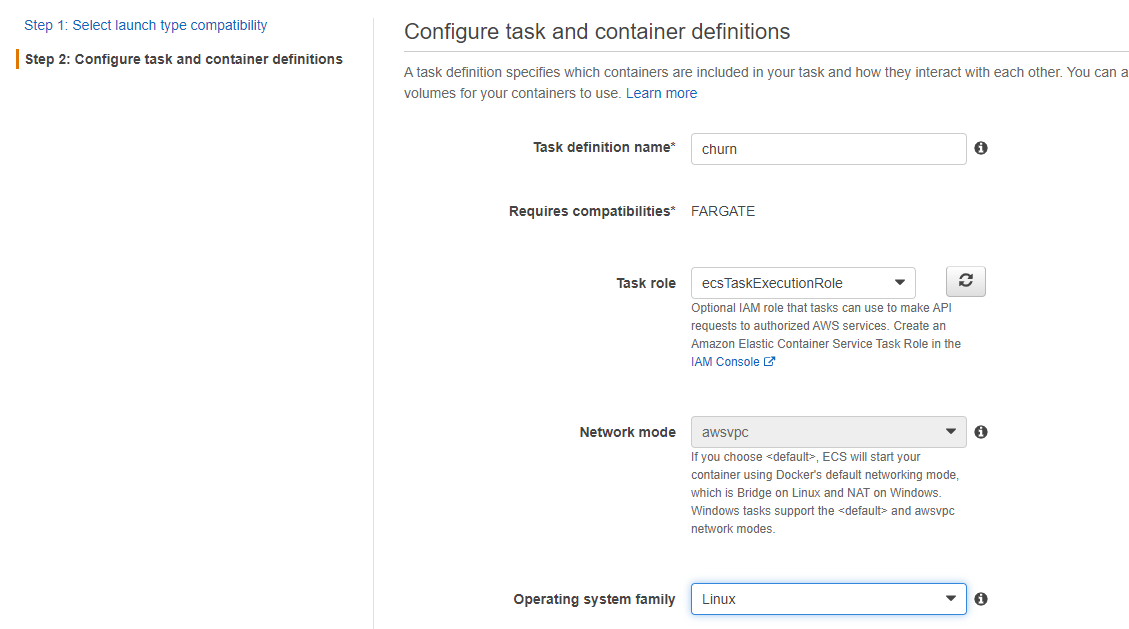Click the Operating system family label
This screenshot has width=1129, height=629.
[594, 599]
